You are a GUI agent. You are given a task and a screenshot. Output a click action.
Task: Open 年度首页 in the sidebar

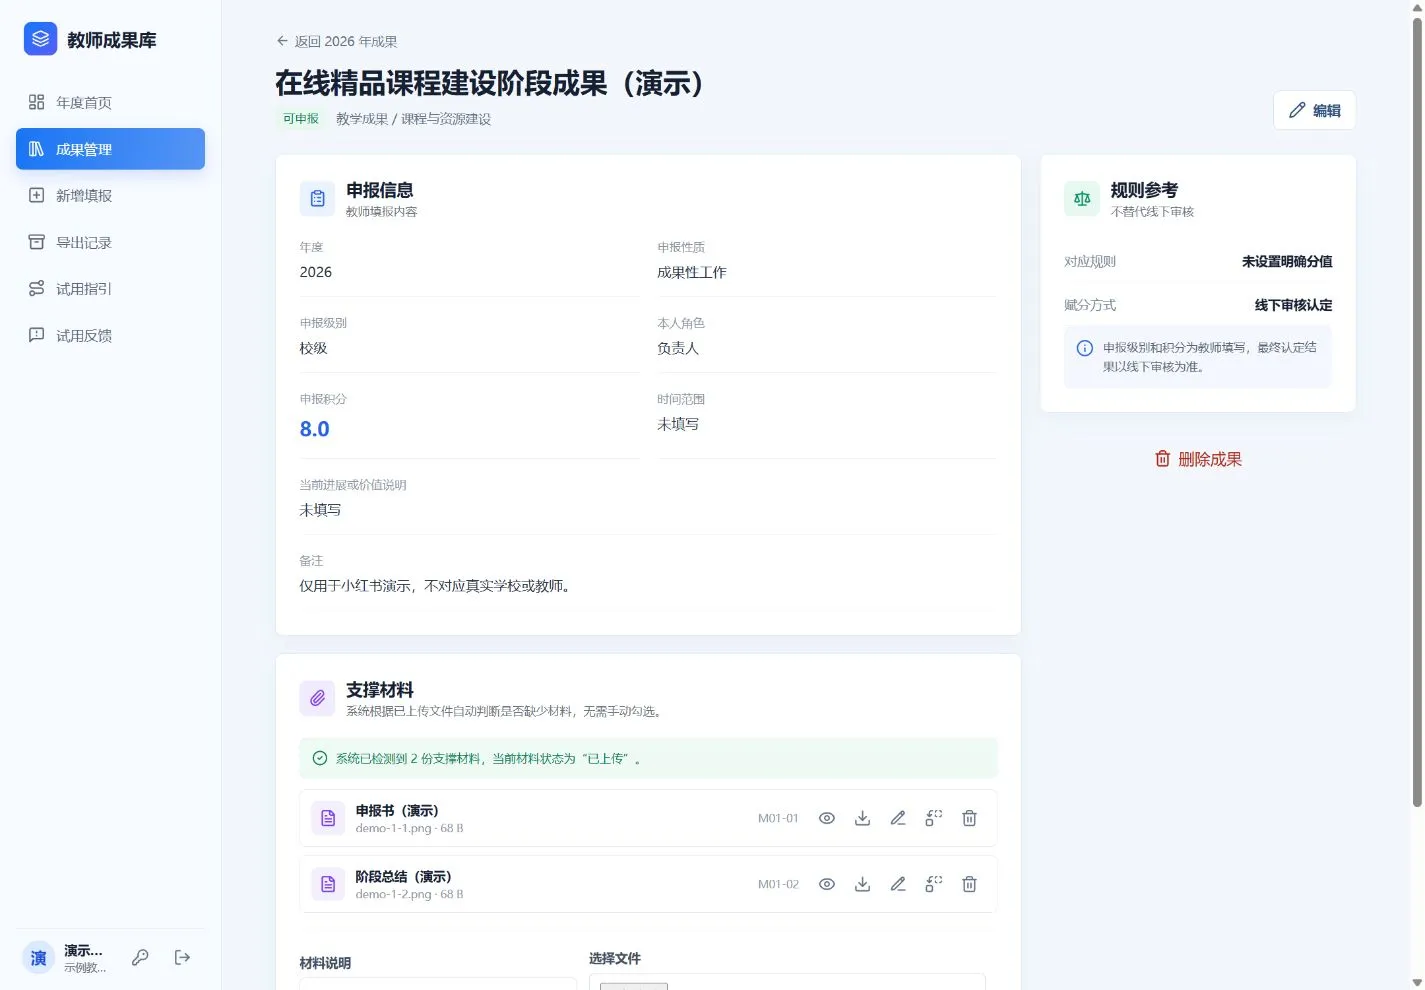click(110, 102)
